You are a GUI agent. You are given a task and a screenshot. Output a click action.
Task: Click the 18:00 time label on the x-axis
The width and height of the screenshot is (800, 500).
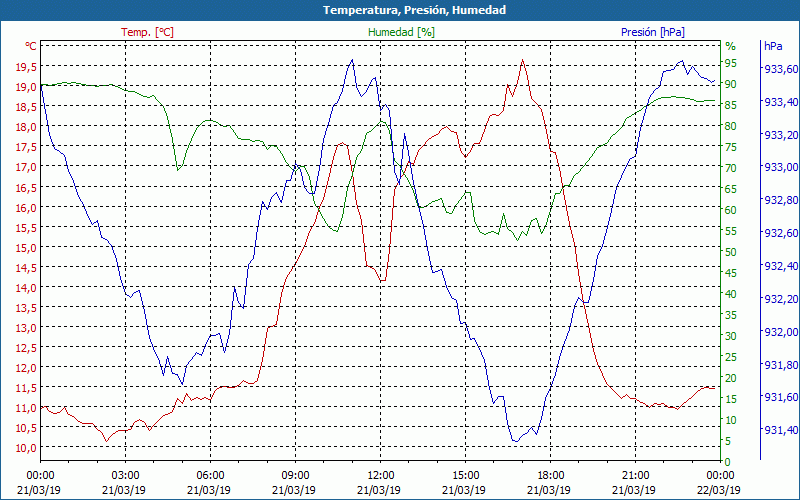point(551,475)
